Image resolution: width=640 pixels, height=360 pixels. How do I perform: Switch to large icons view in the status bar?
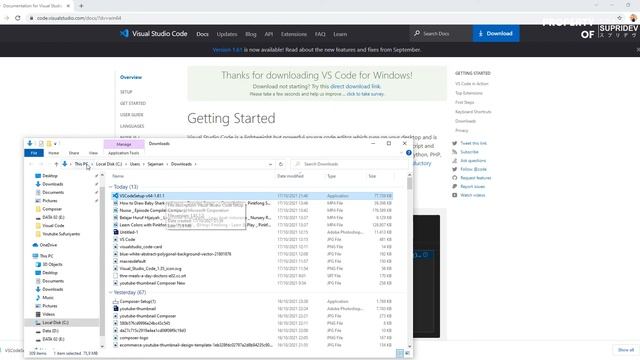pos(407,353)
